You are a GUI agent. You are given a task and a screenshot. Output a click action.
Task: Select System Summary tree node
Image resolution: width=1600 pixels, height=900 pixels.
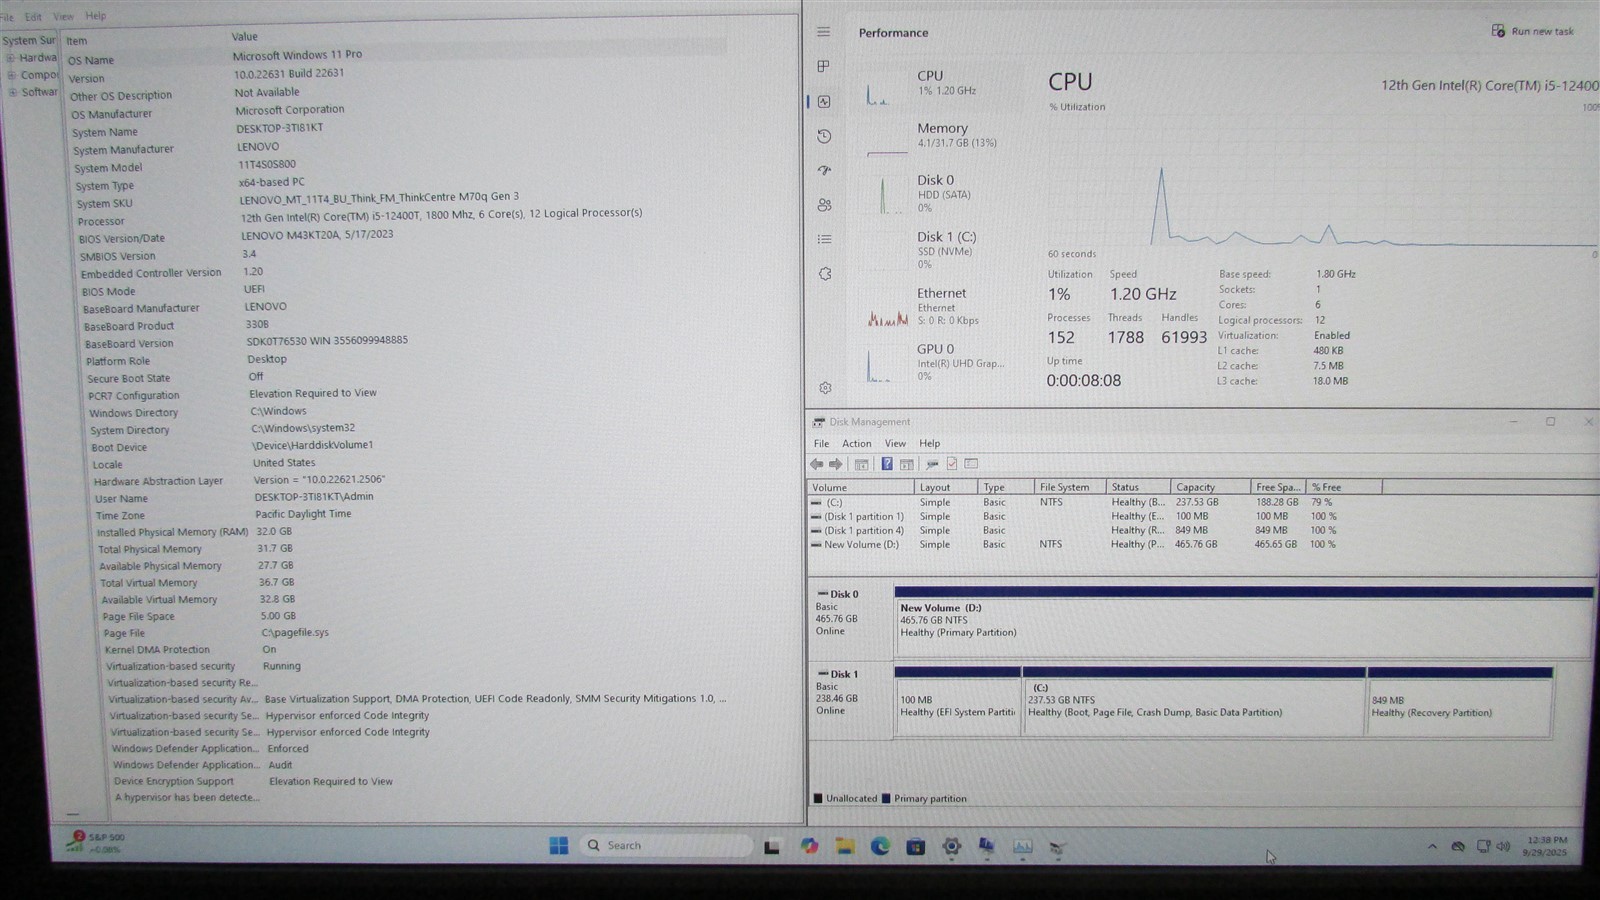pyautogui.click(x=29, y=41)
